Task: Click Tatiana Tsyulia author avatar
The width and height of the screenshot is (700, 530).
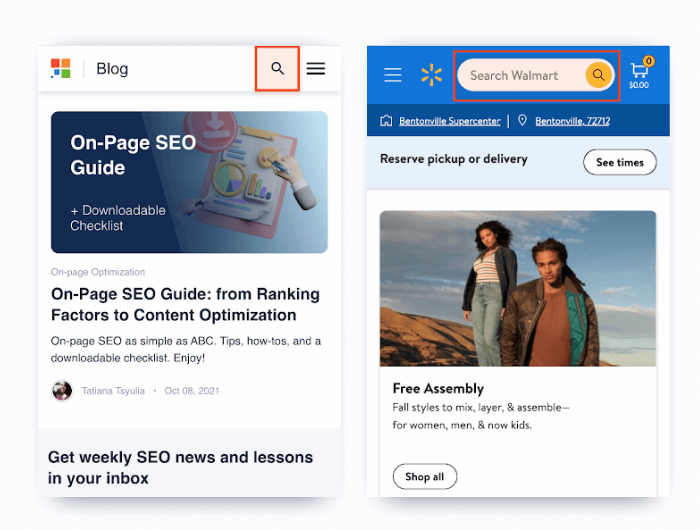Action: [x=62, y=391]
